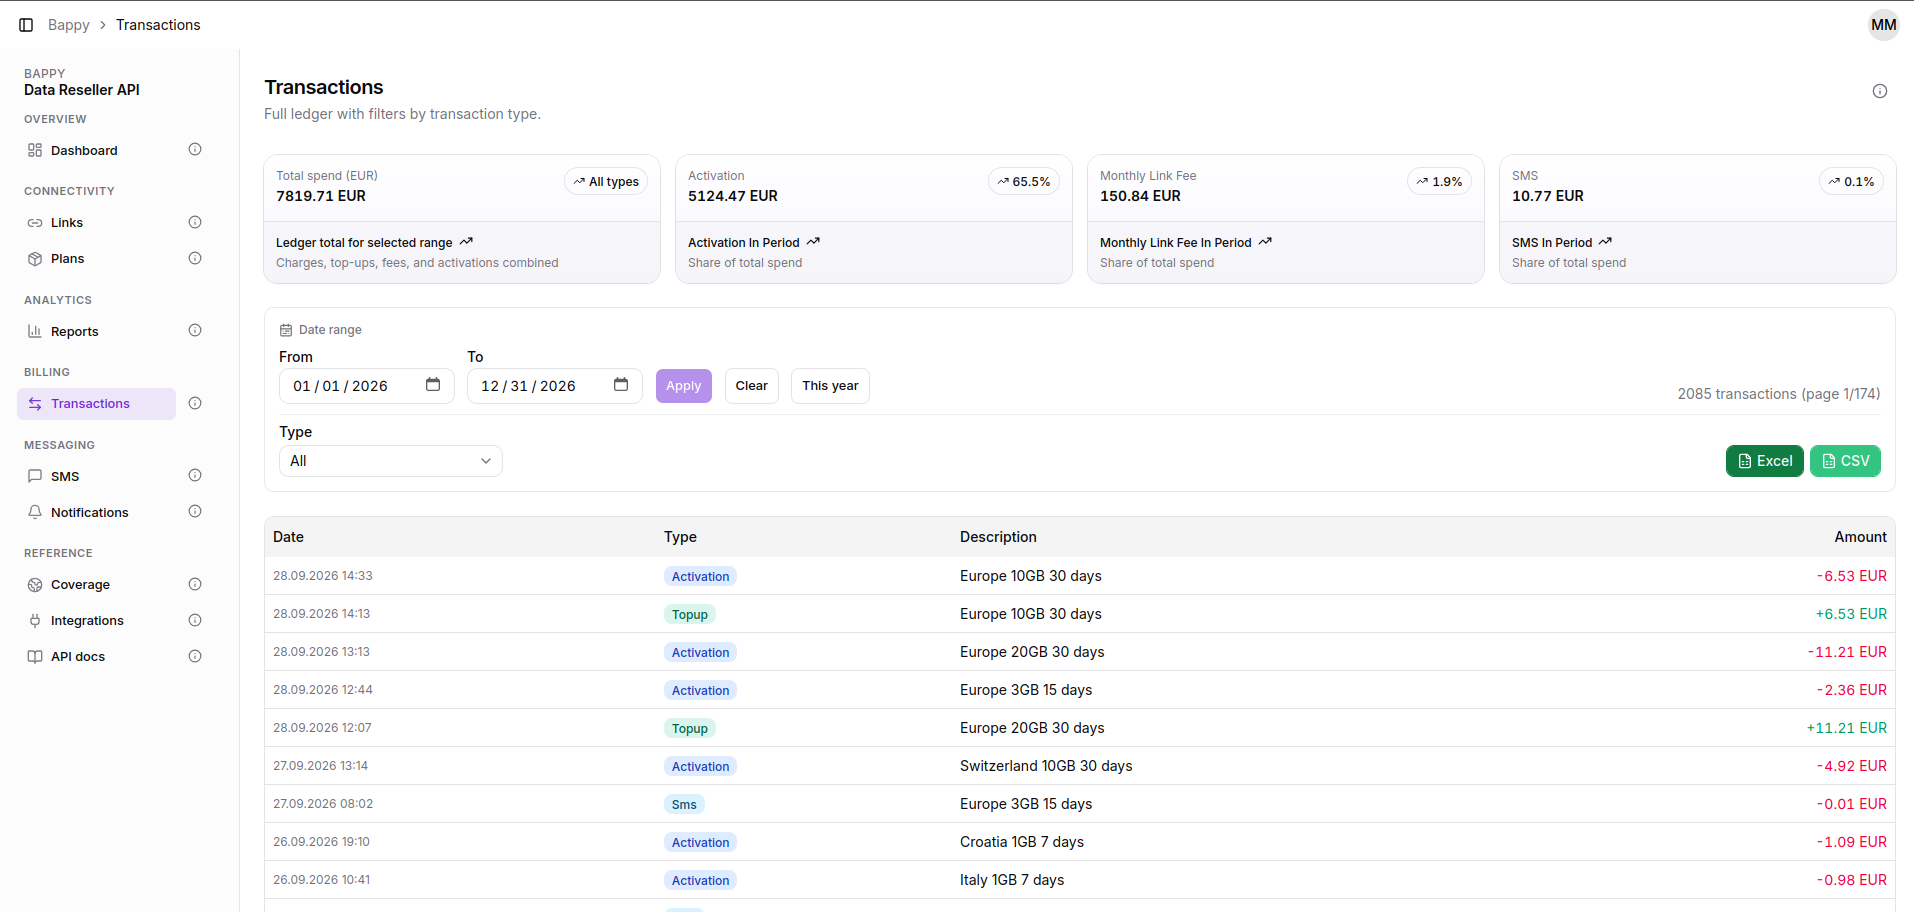1914x912 pixels.
Task: Click the 65.5% badge on Activation card
Action: tap(1024, 181)
